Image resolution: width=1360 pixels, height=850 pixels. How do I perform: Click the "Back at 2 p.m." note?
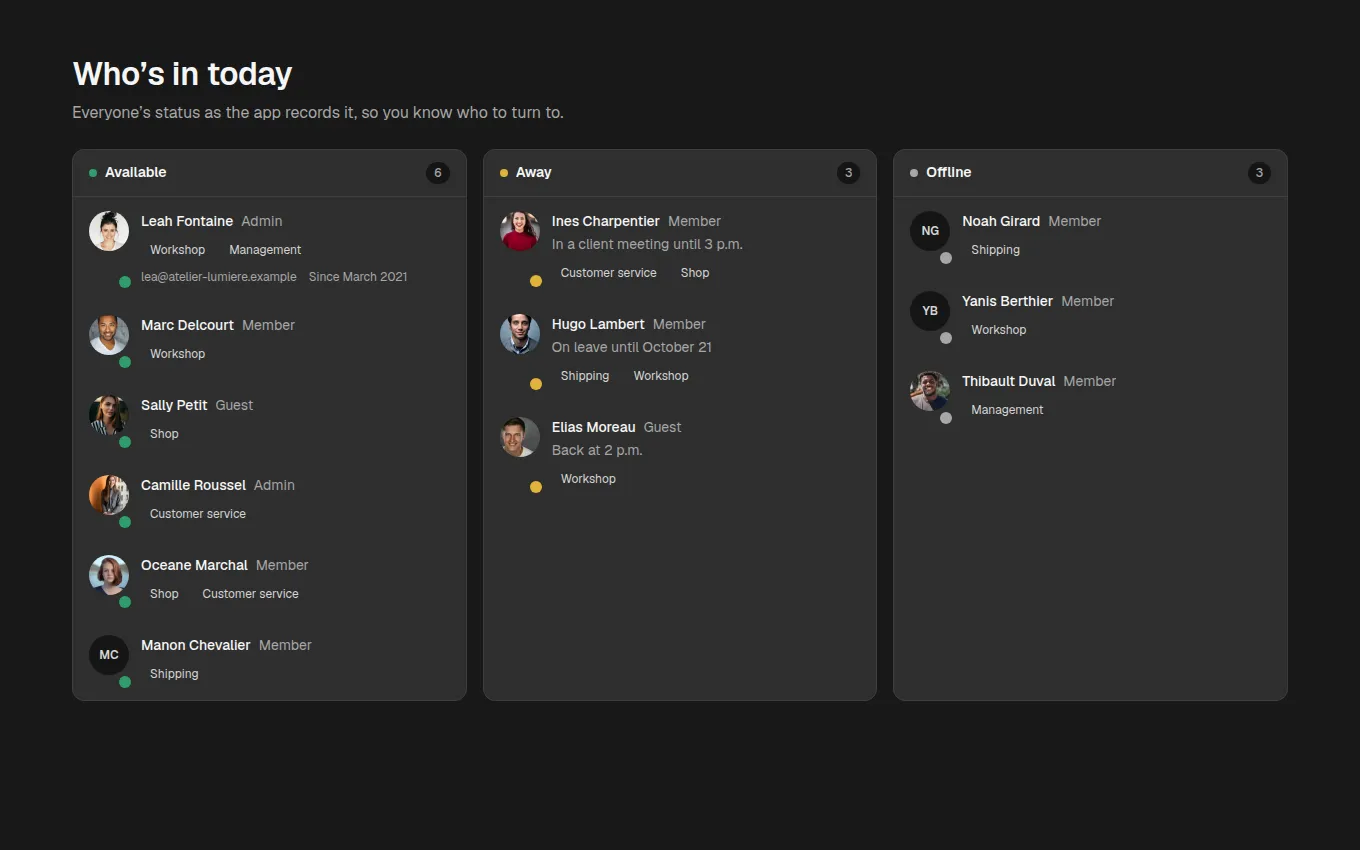tap(597, 450)
